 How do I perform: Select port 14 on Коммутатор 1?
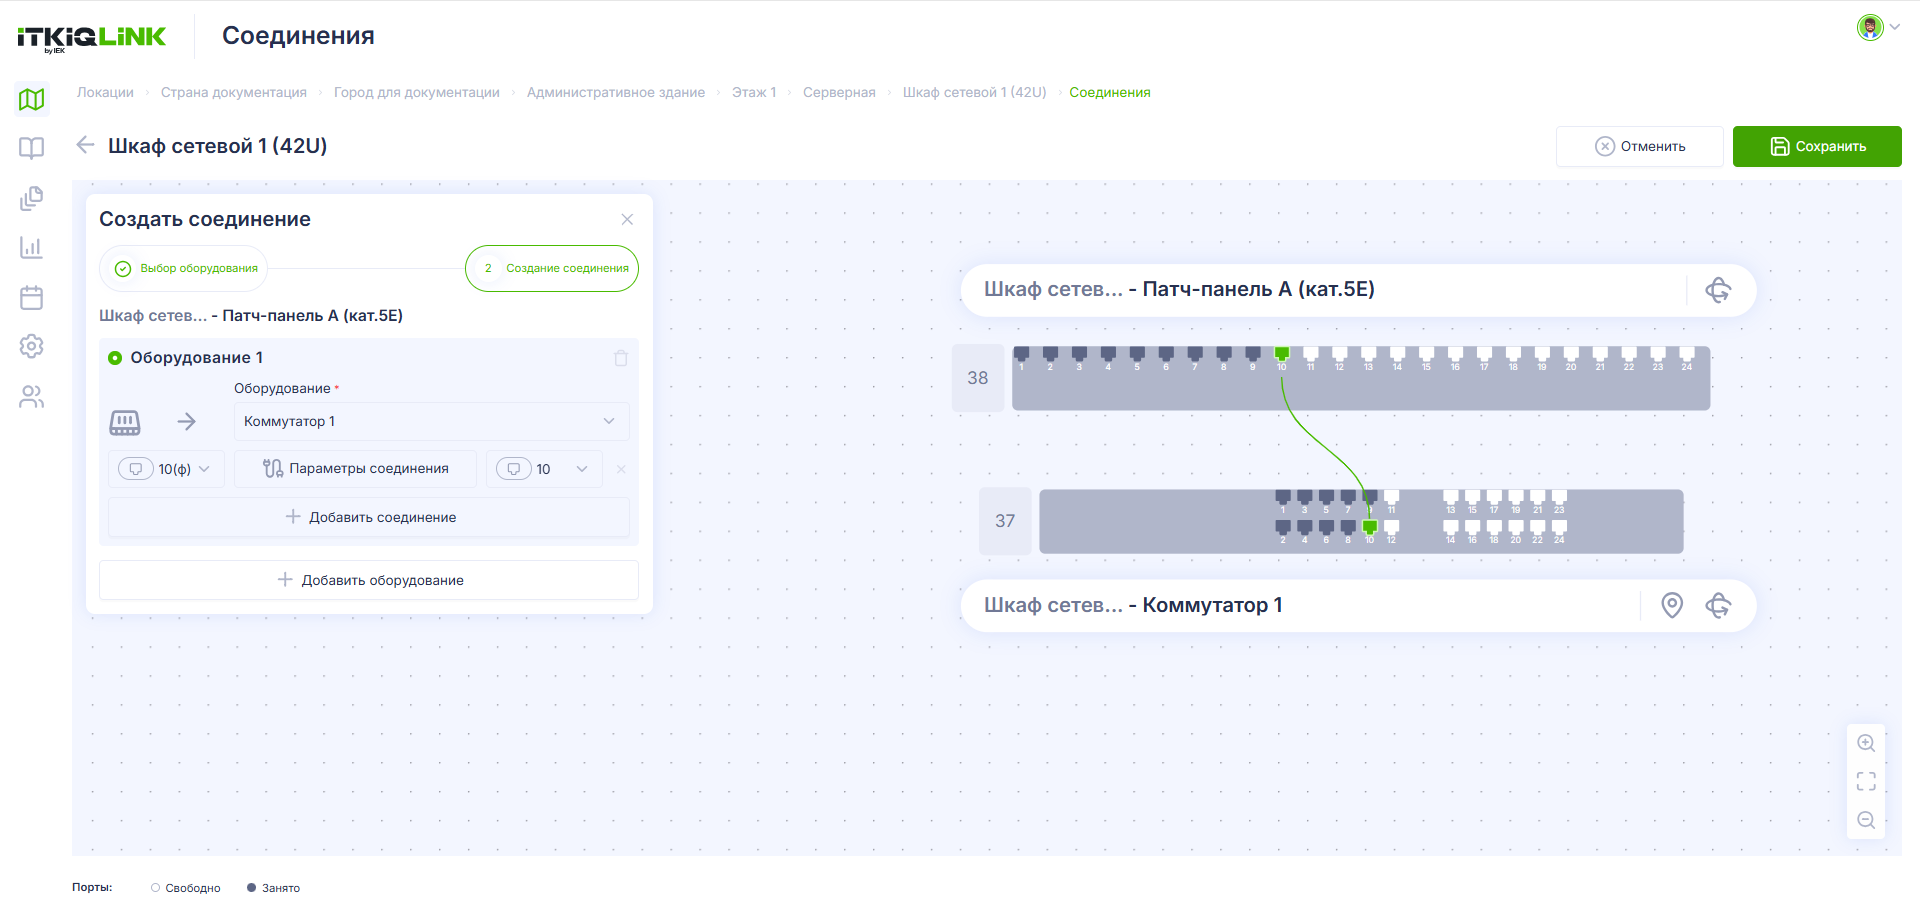[x=1451, y=527]
